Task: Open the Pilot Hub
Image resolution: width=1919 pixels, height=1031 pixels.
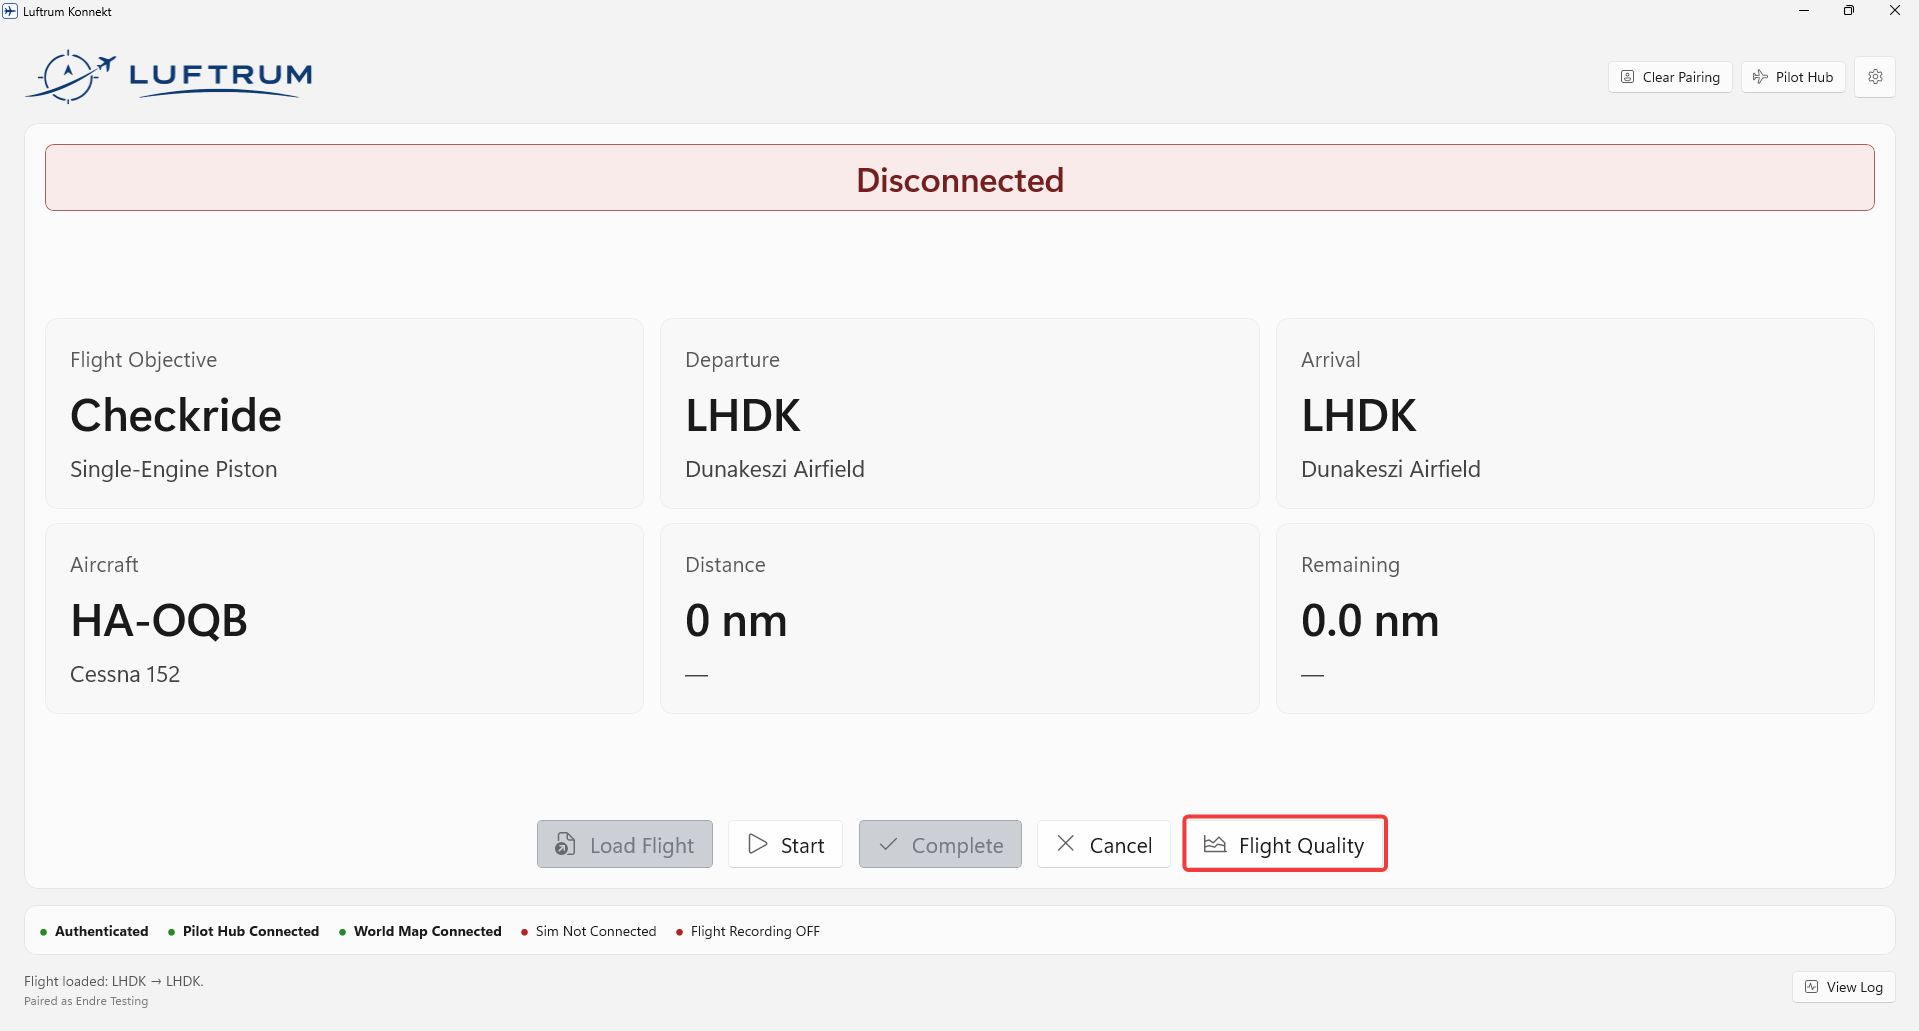Action: tap(1793, 77)
